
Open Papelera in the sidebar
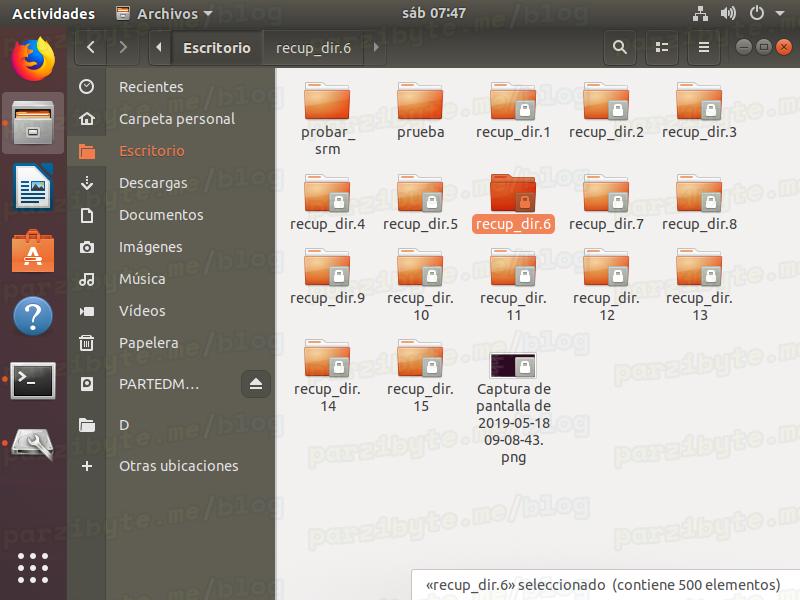171,343
